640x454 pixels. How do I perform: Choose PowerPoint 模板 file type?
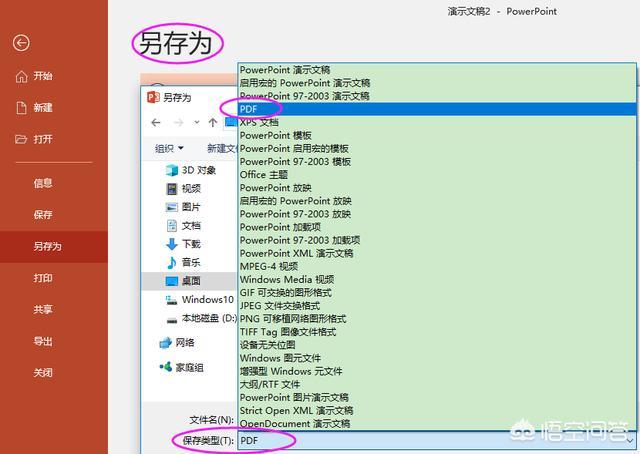point(437,135)
